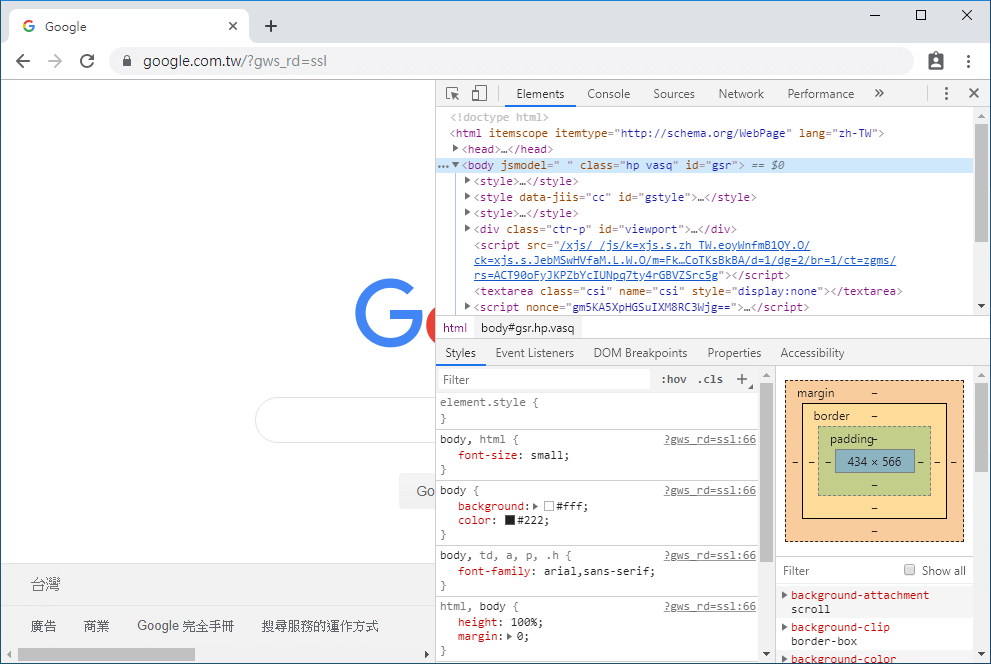This screenshot has width=991, height=664.
Task: Click the 商業 footer link
Action: tap(97, 626)
